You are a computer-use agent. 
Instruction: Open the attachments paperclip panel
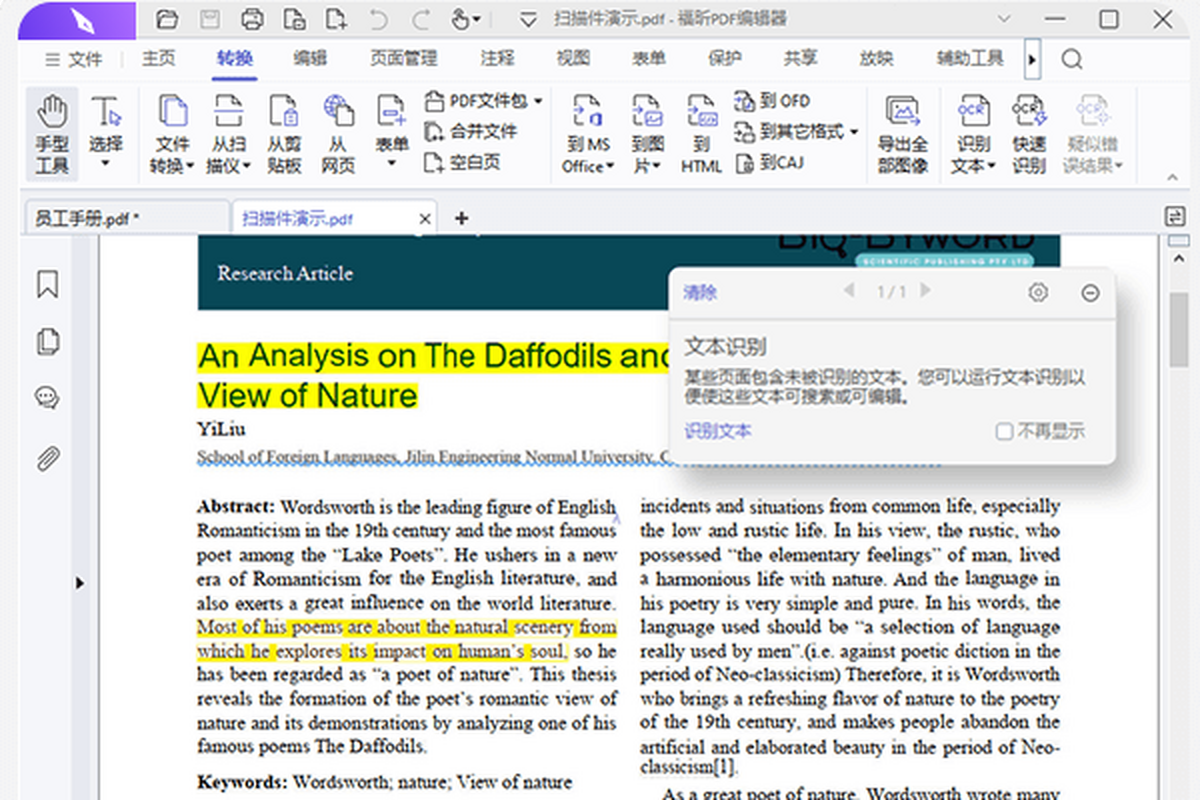[47, 458]
